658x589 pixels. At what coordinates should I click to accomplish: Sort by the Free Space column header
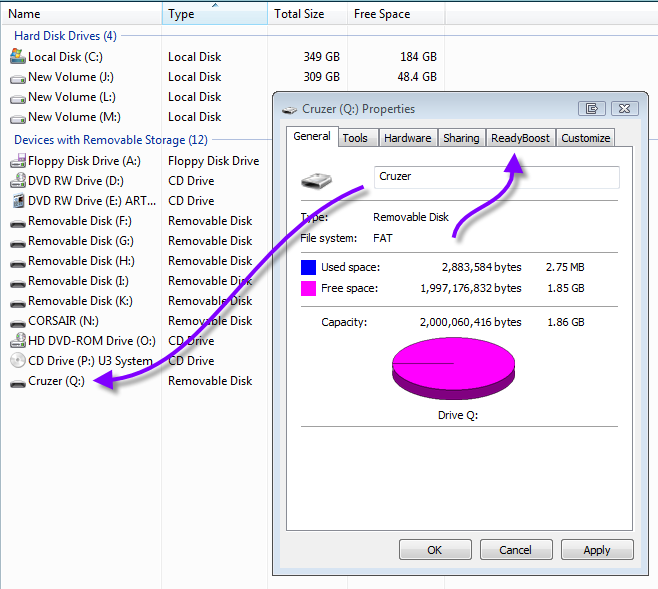[395, 14]
